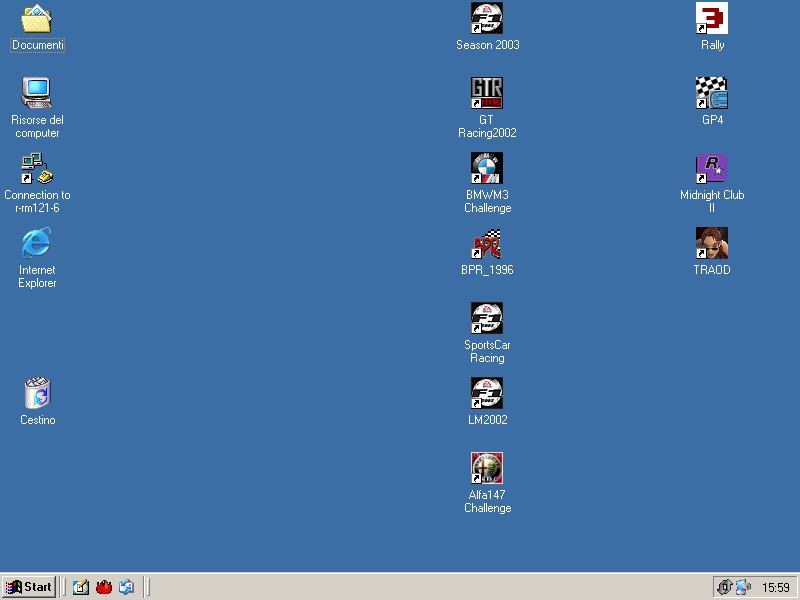
Task: Select the Connection to r-rm121-6 shortcut
Action: 37,168
